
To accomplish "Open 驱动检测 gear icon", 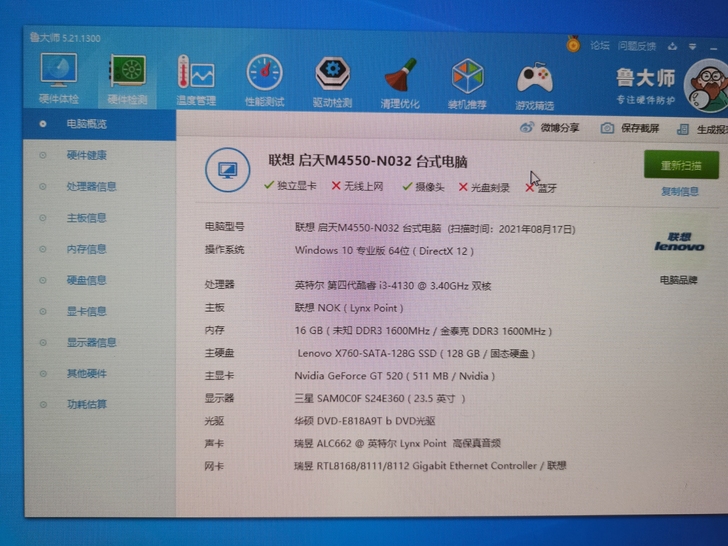I will 332,82.
